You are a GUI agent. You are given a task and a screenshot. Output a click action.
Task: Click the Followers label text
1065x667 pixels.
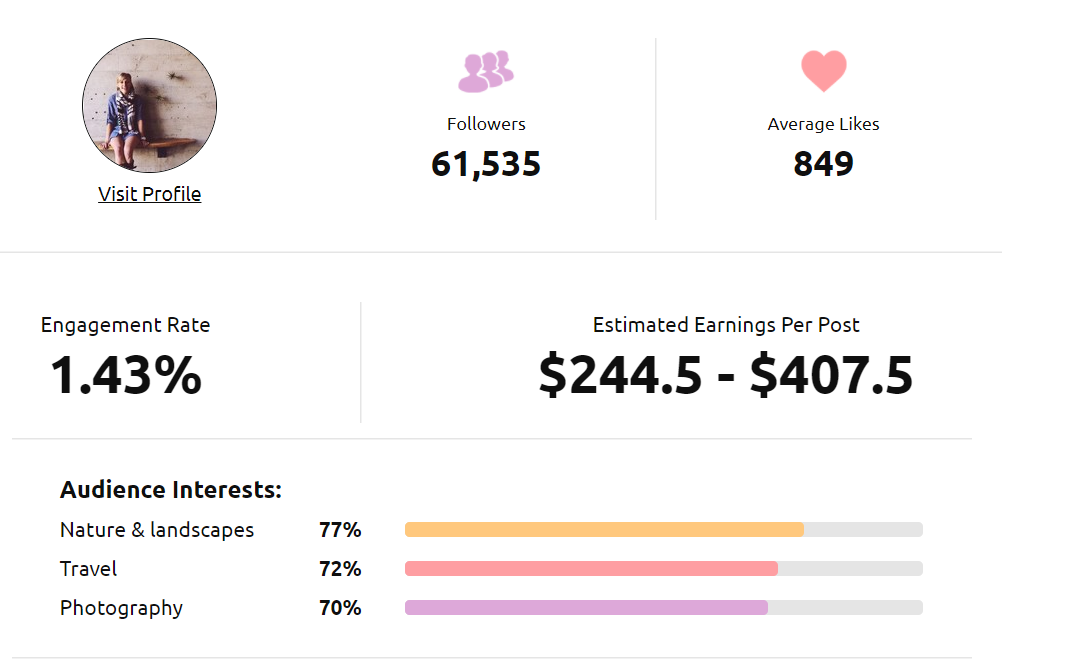tap(486, 124)
